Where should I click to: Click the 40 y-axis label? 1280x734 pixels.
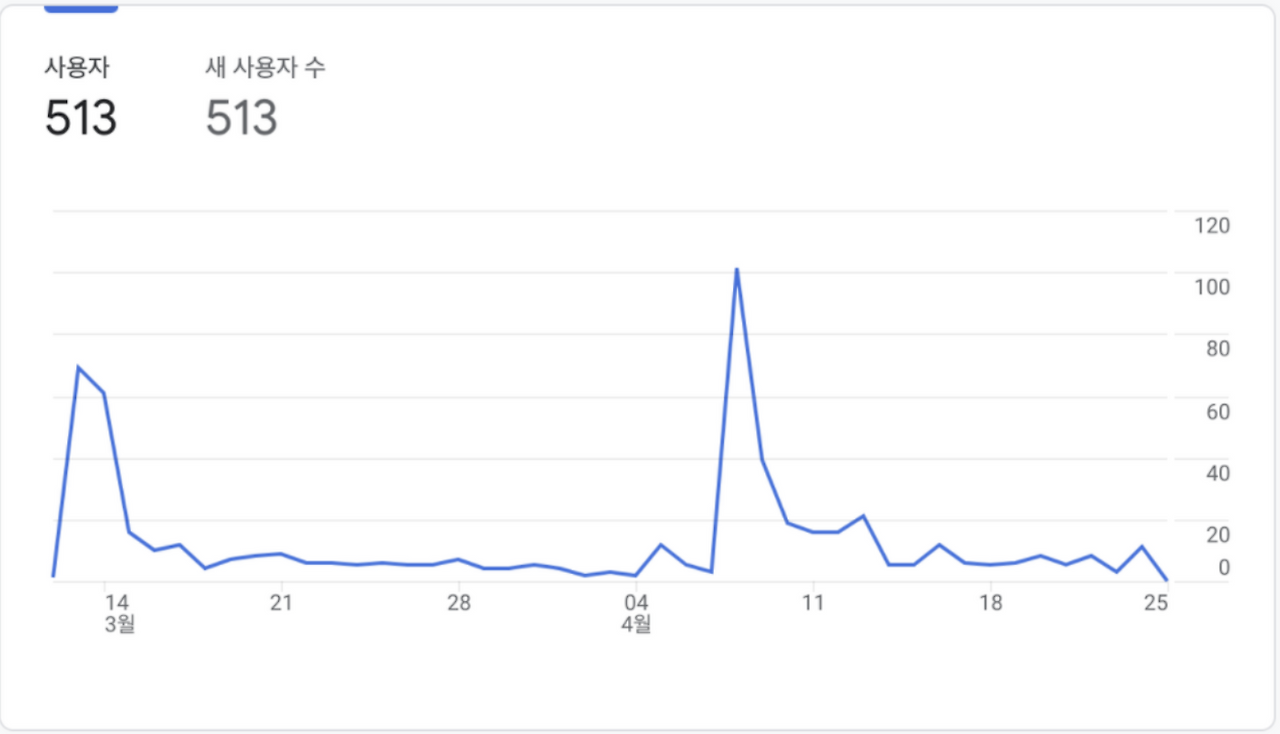[1218, 473]
